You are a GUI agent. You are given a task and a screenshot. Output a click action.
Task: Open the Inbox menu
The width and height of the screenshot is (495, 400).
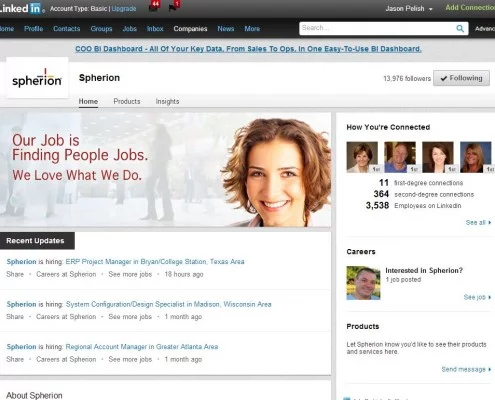tap(155, 29)
